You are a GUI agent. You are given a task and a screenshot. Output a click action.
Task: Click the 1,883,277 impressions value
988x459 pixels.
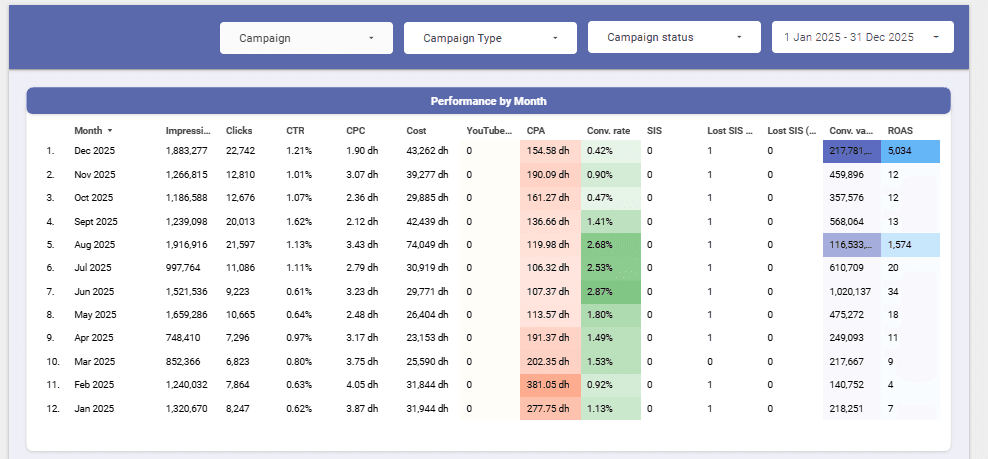click(187, 151)
